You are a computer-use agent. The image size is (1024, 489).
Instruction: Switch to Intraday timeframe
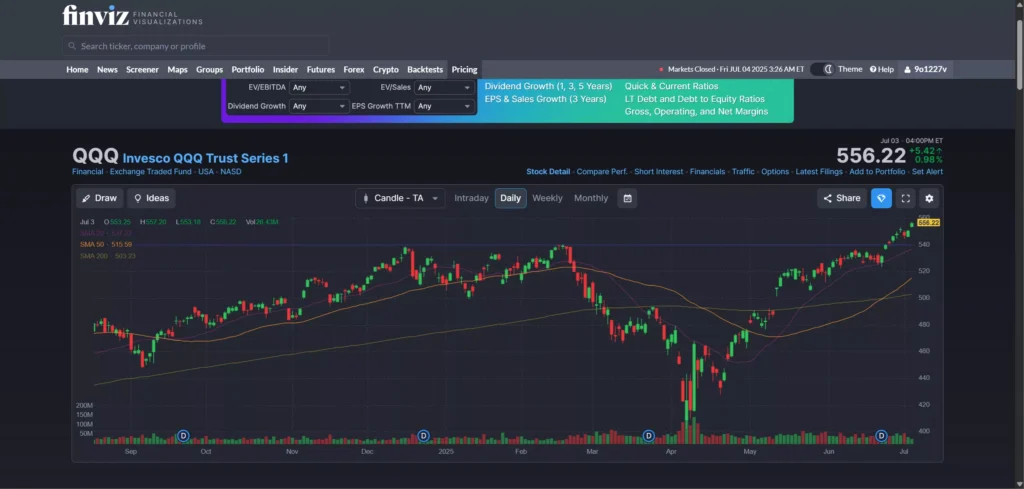tap(472, 198)
